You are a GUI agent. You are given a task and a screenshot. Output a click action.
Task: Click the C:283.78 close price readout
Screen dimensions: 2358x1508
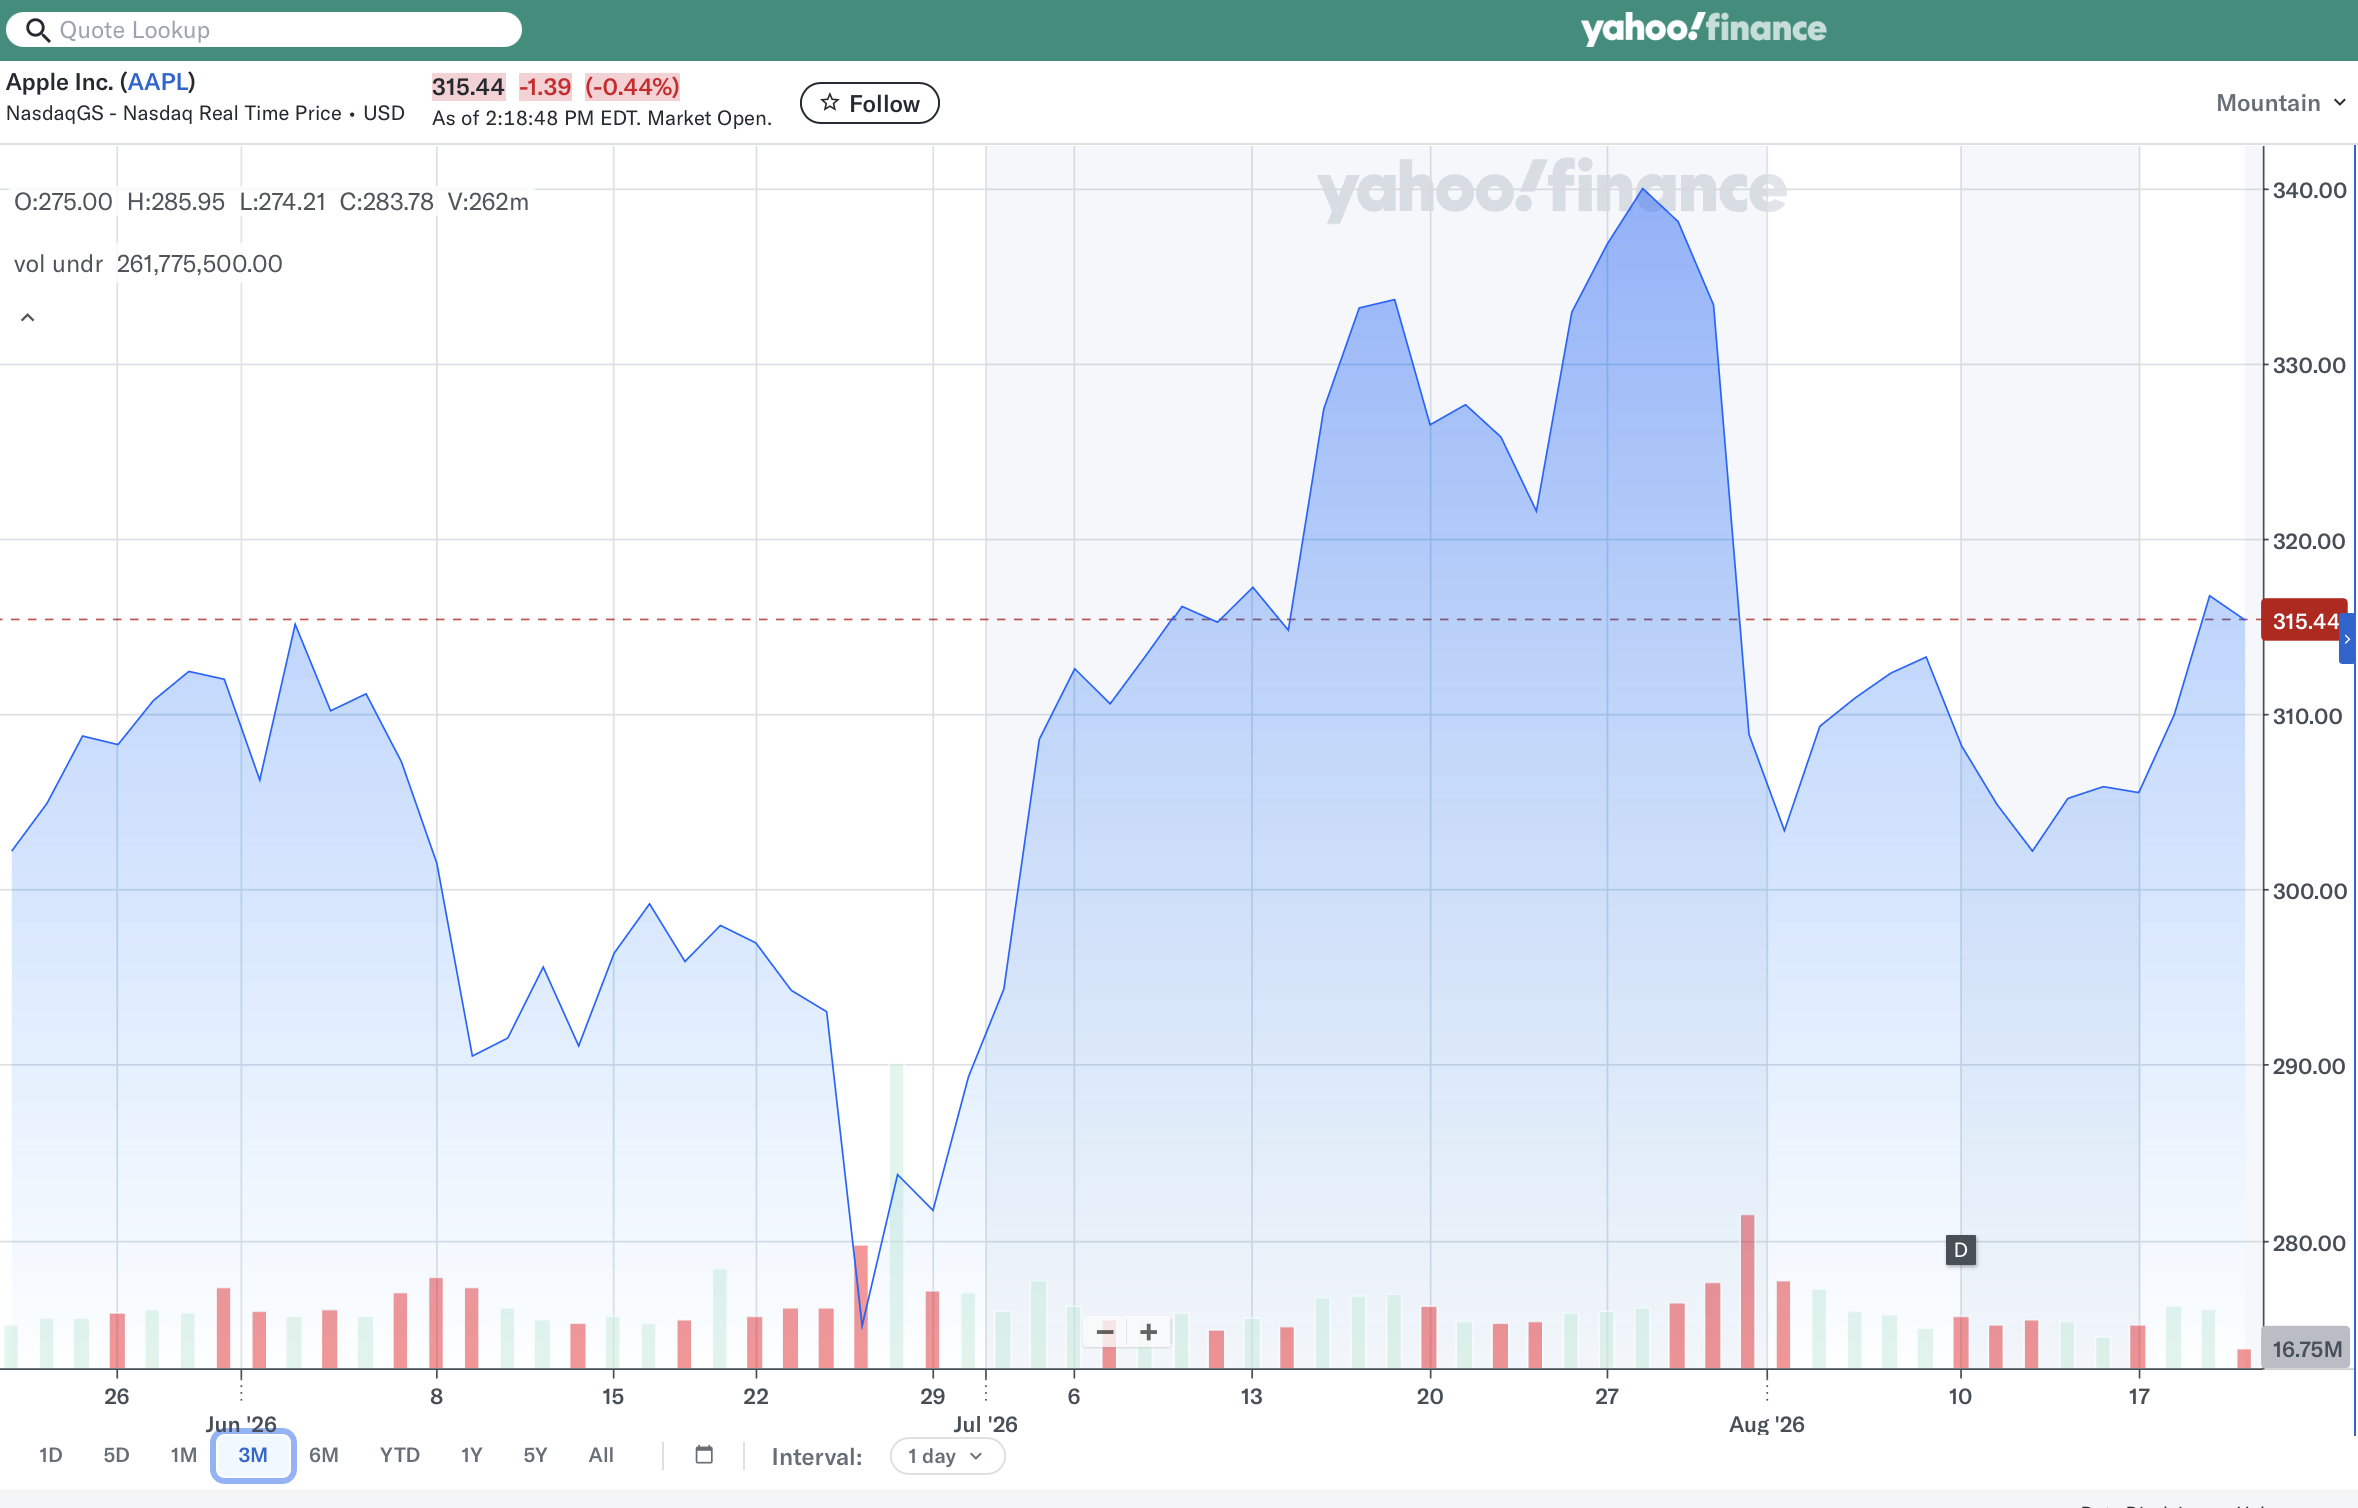click(387, 202)
